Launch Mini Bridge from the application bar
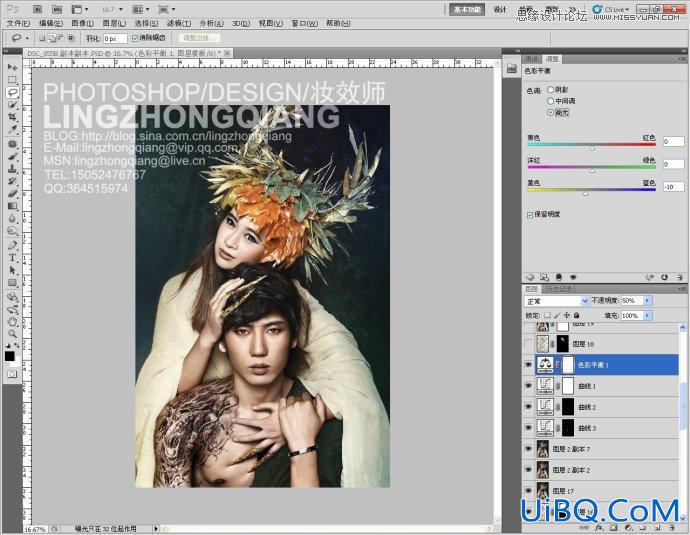690x535 pixels. point(57,9)
